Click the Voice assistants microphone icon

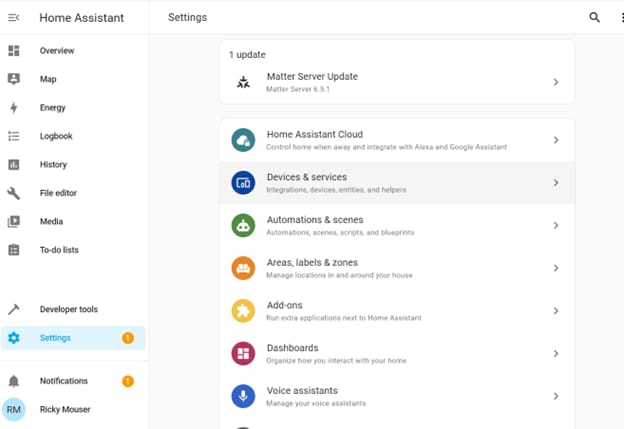point(243,396)
